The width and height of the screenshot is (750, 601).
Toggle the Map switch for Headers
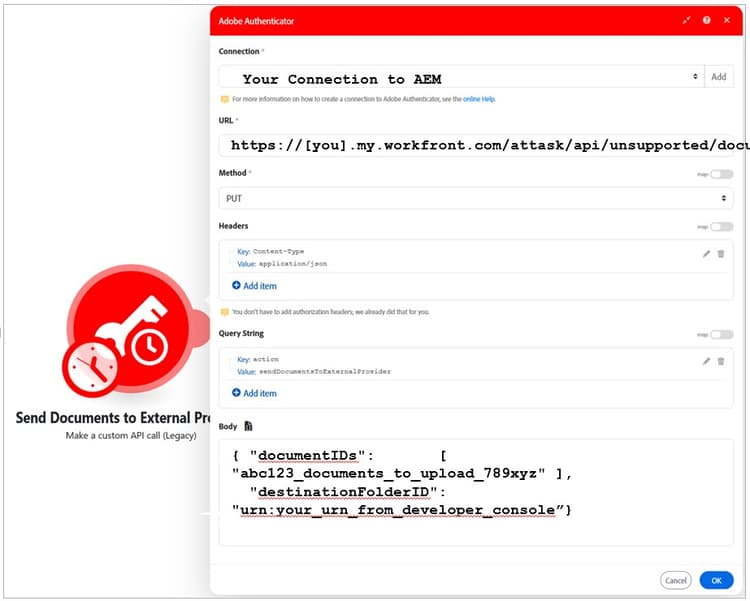tap(721, 227)
